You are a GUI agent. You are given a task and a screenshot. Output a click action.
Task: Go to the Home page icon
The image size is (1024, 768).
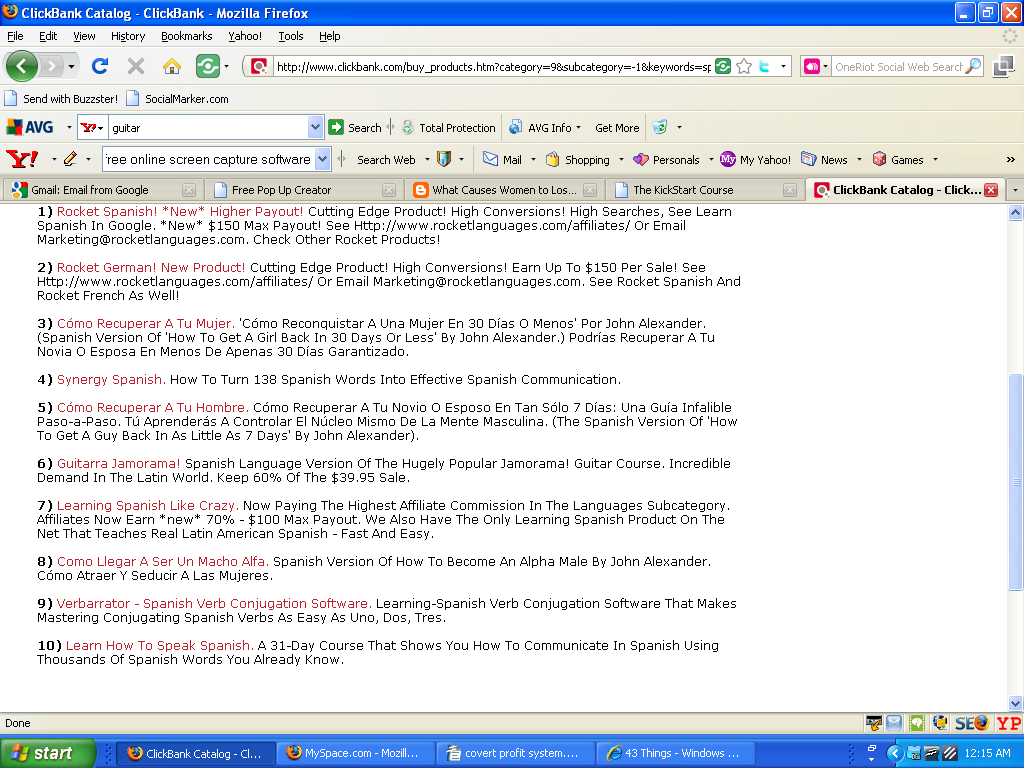pos(172,66)
